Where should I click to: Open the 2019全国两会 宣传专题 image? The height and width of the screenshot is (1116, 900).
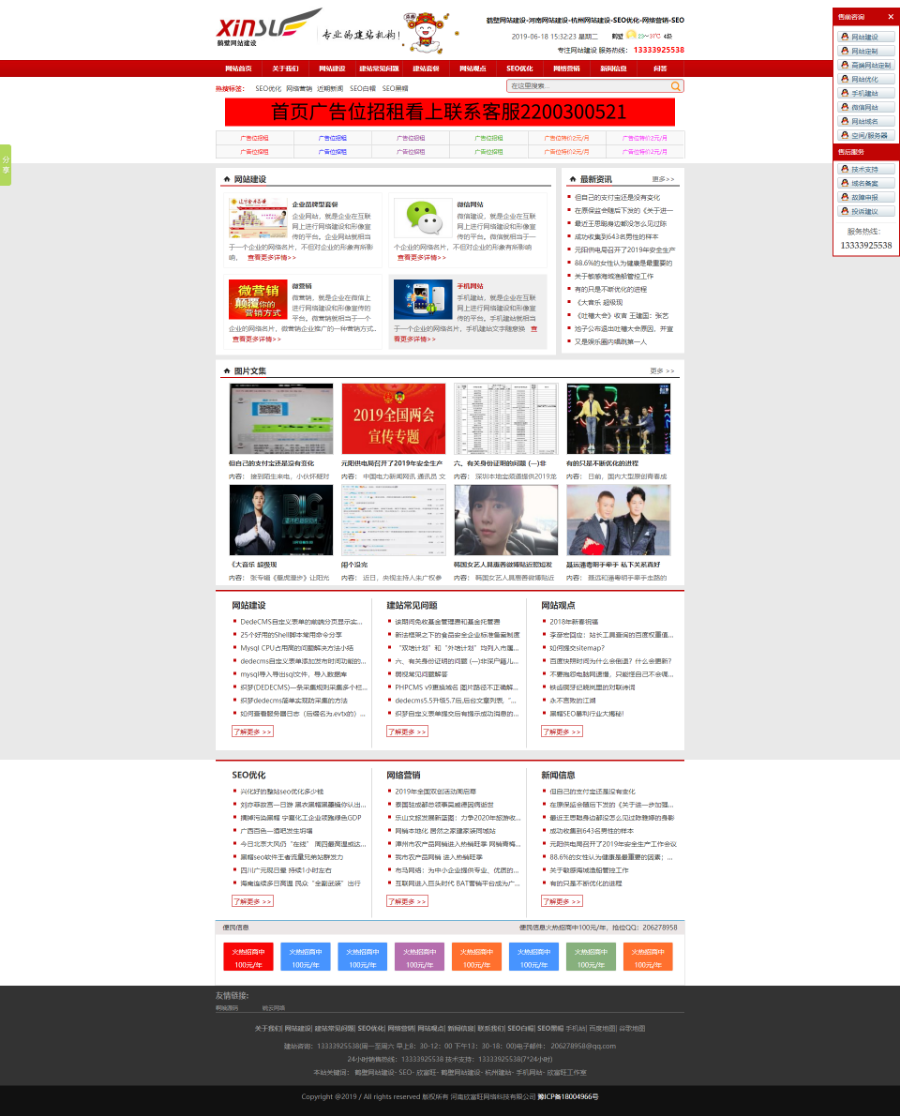click(393, 418)
